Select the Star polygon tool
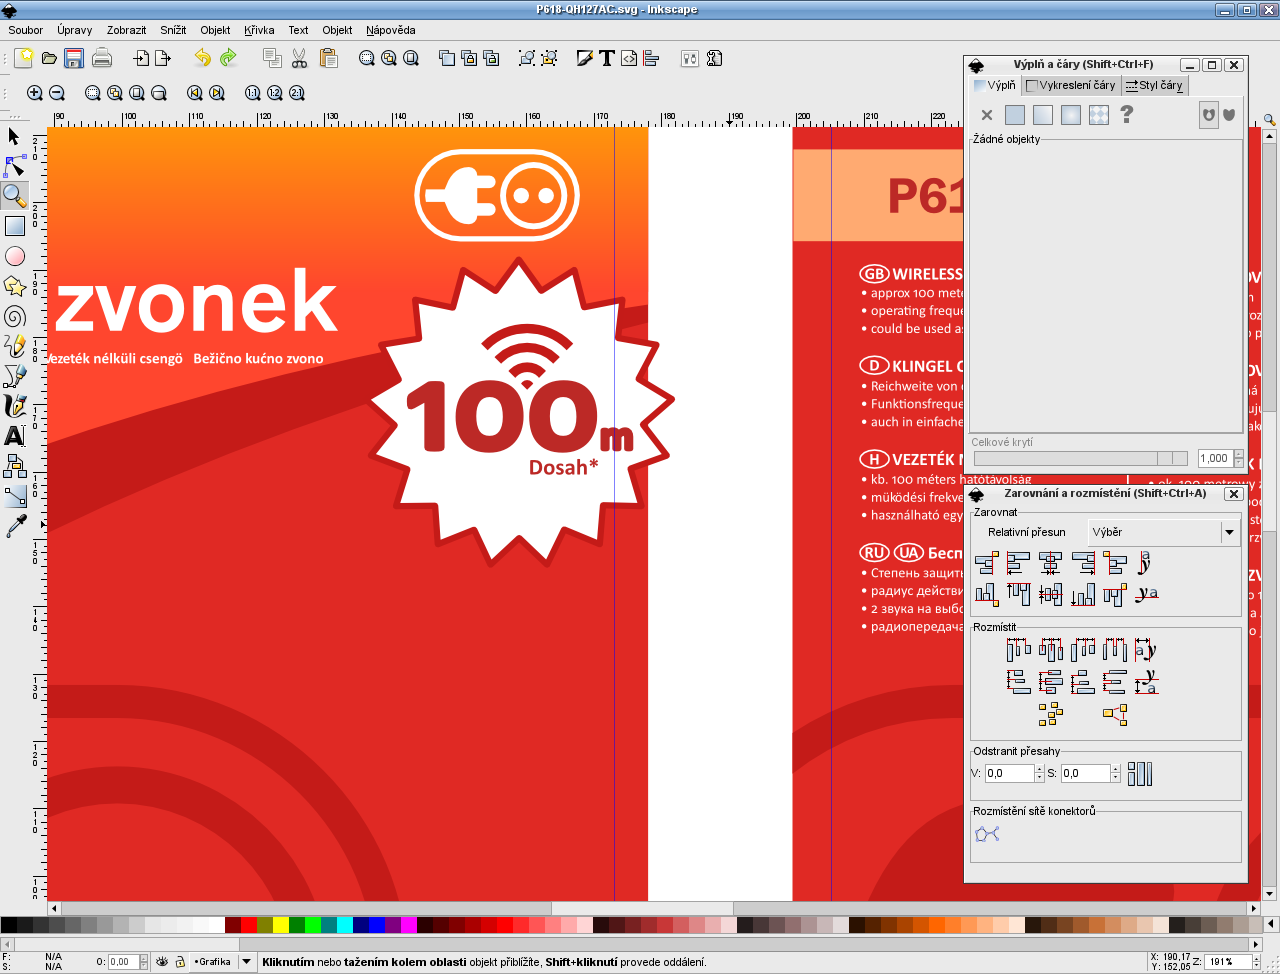The width and height of the screenshot is (1280, 974). 14,286
